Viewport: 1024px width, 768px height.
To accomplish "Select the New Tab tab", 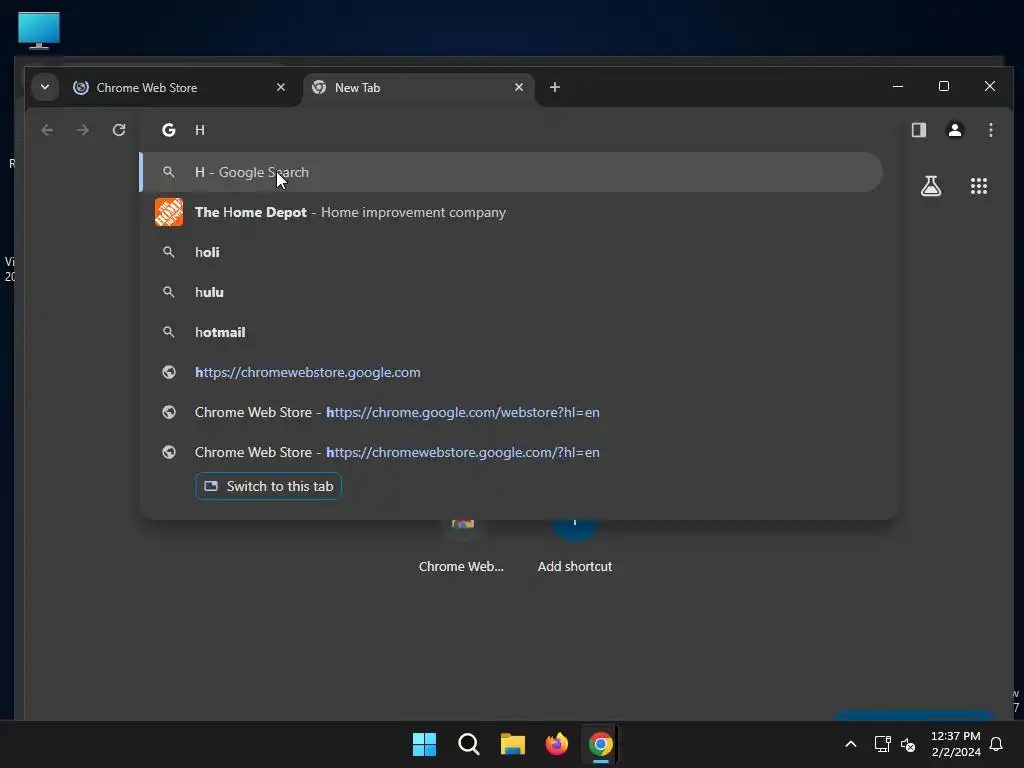I will click(x=418, y=88).
